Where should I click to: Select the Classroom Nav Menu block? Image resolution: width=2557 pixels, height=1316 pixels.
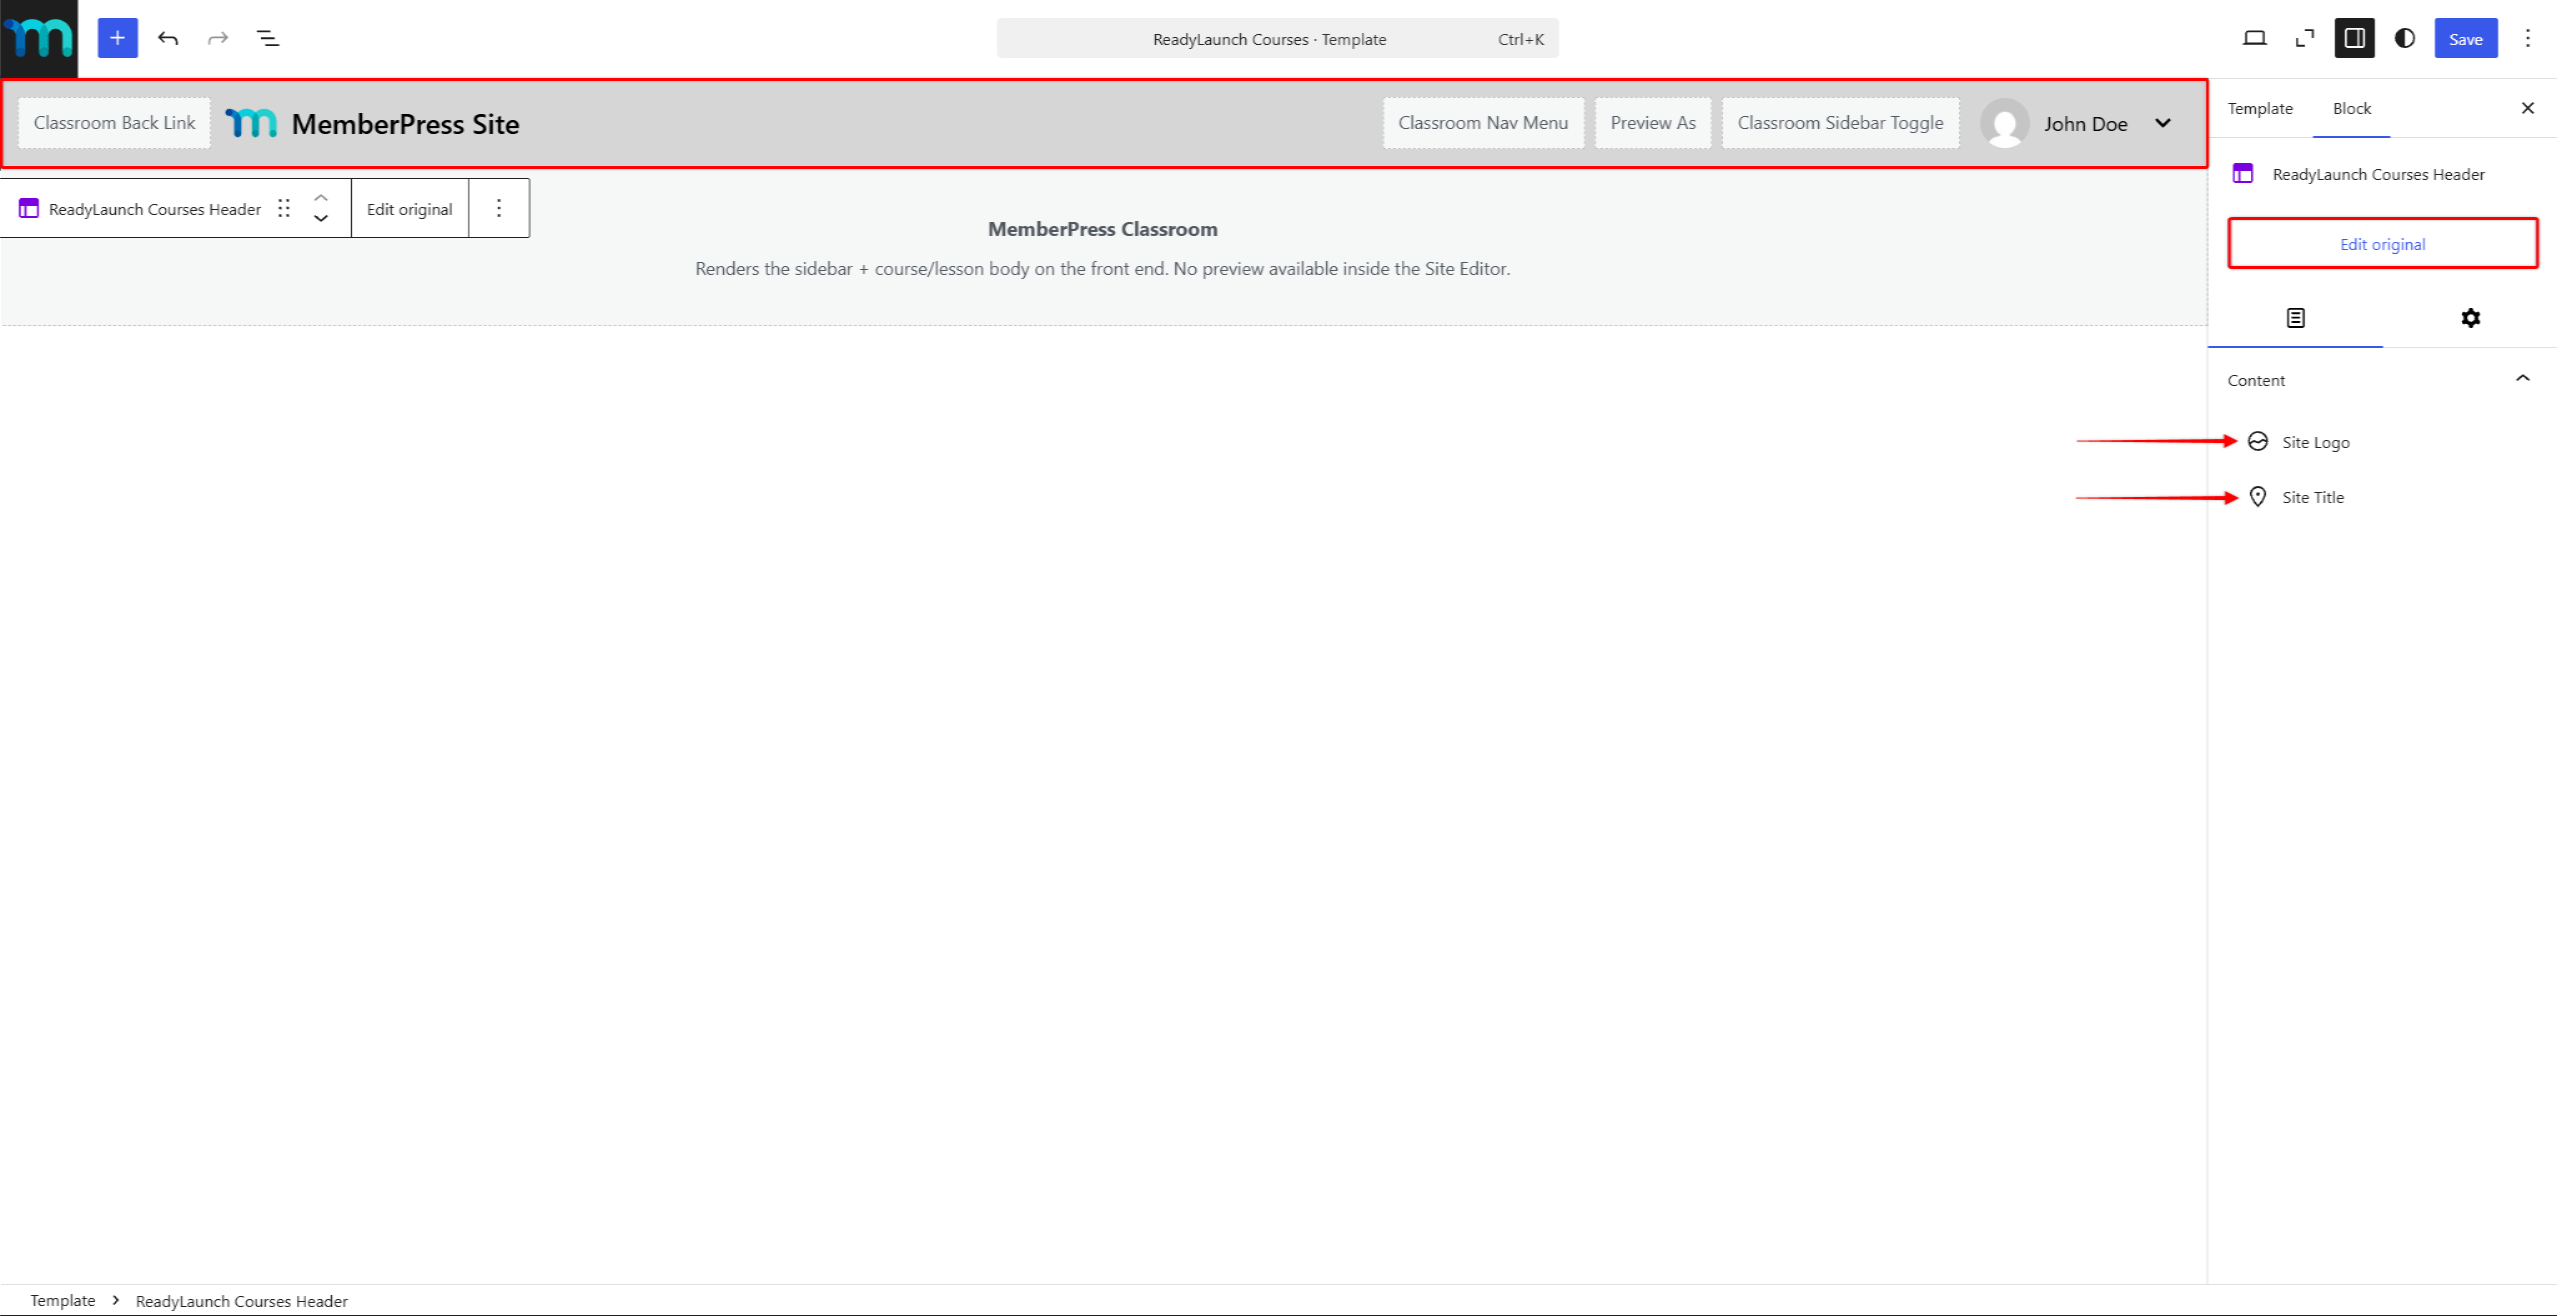(x=1482, y=123)
